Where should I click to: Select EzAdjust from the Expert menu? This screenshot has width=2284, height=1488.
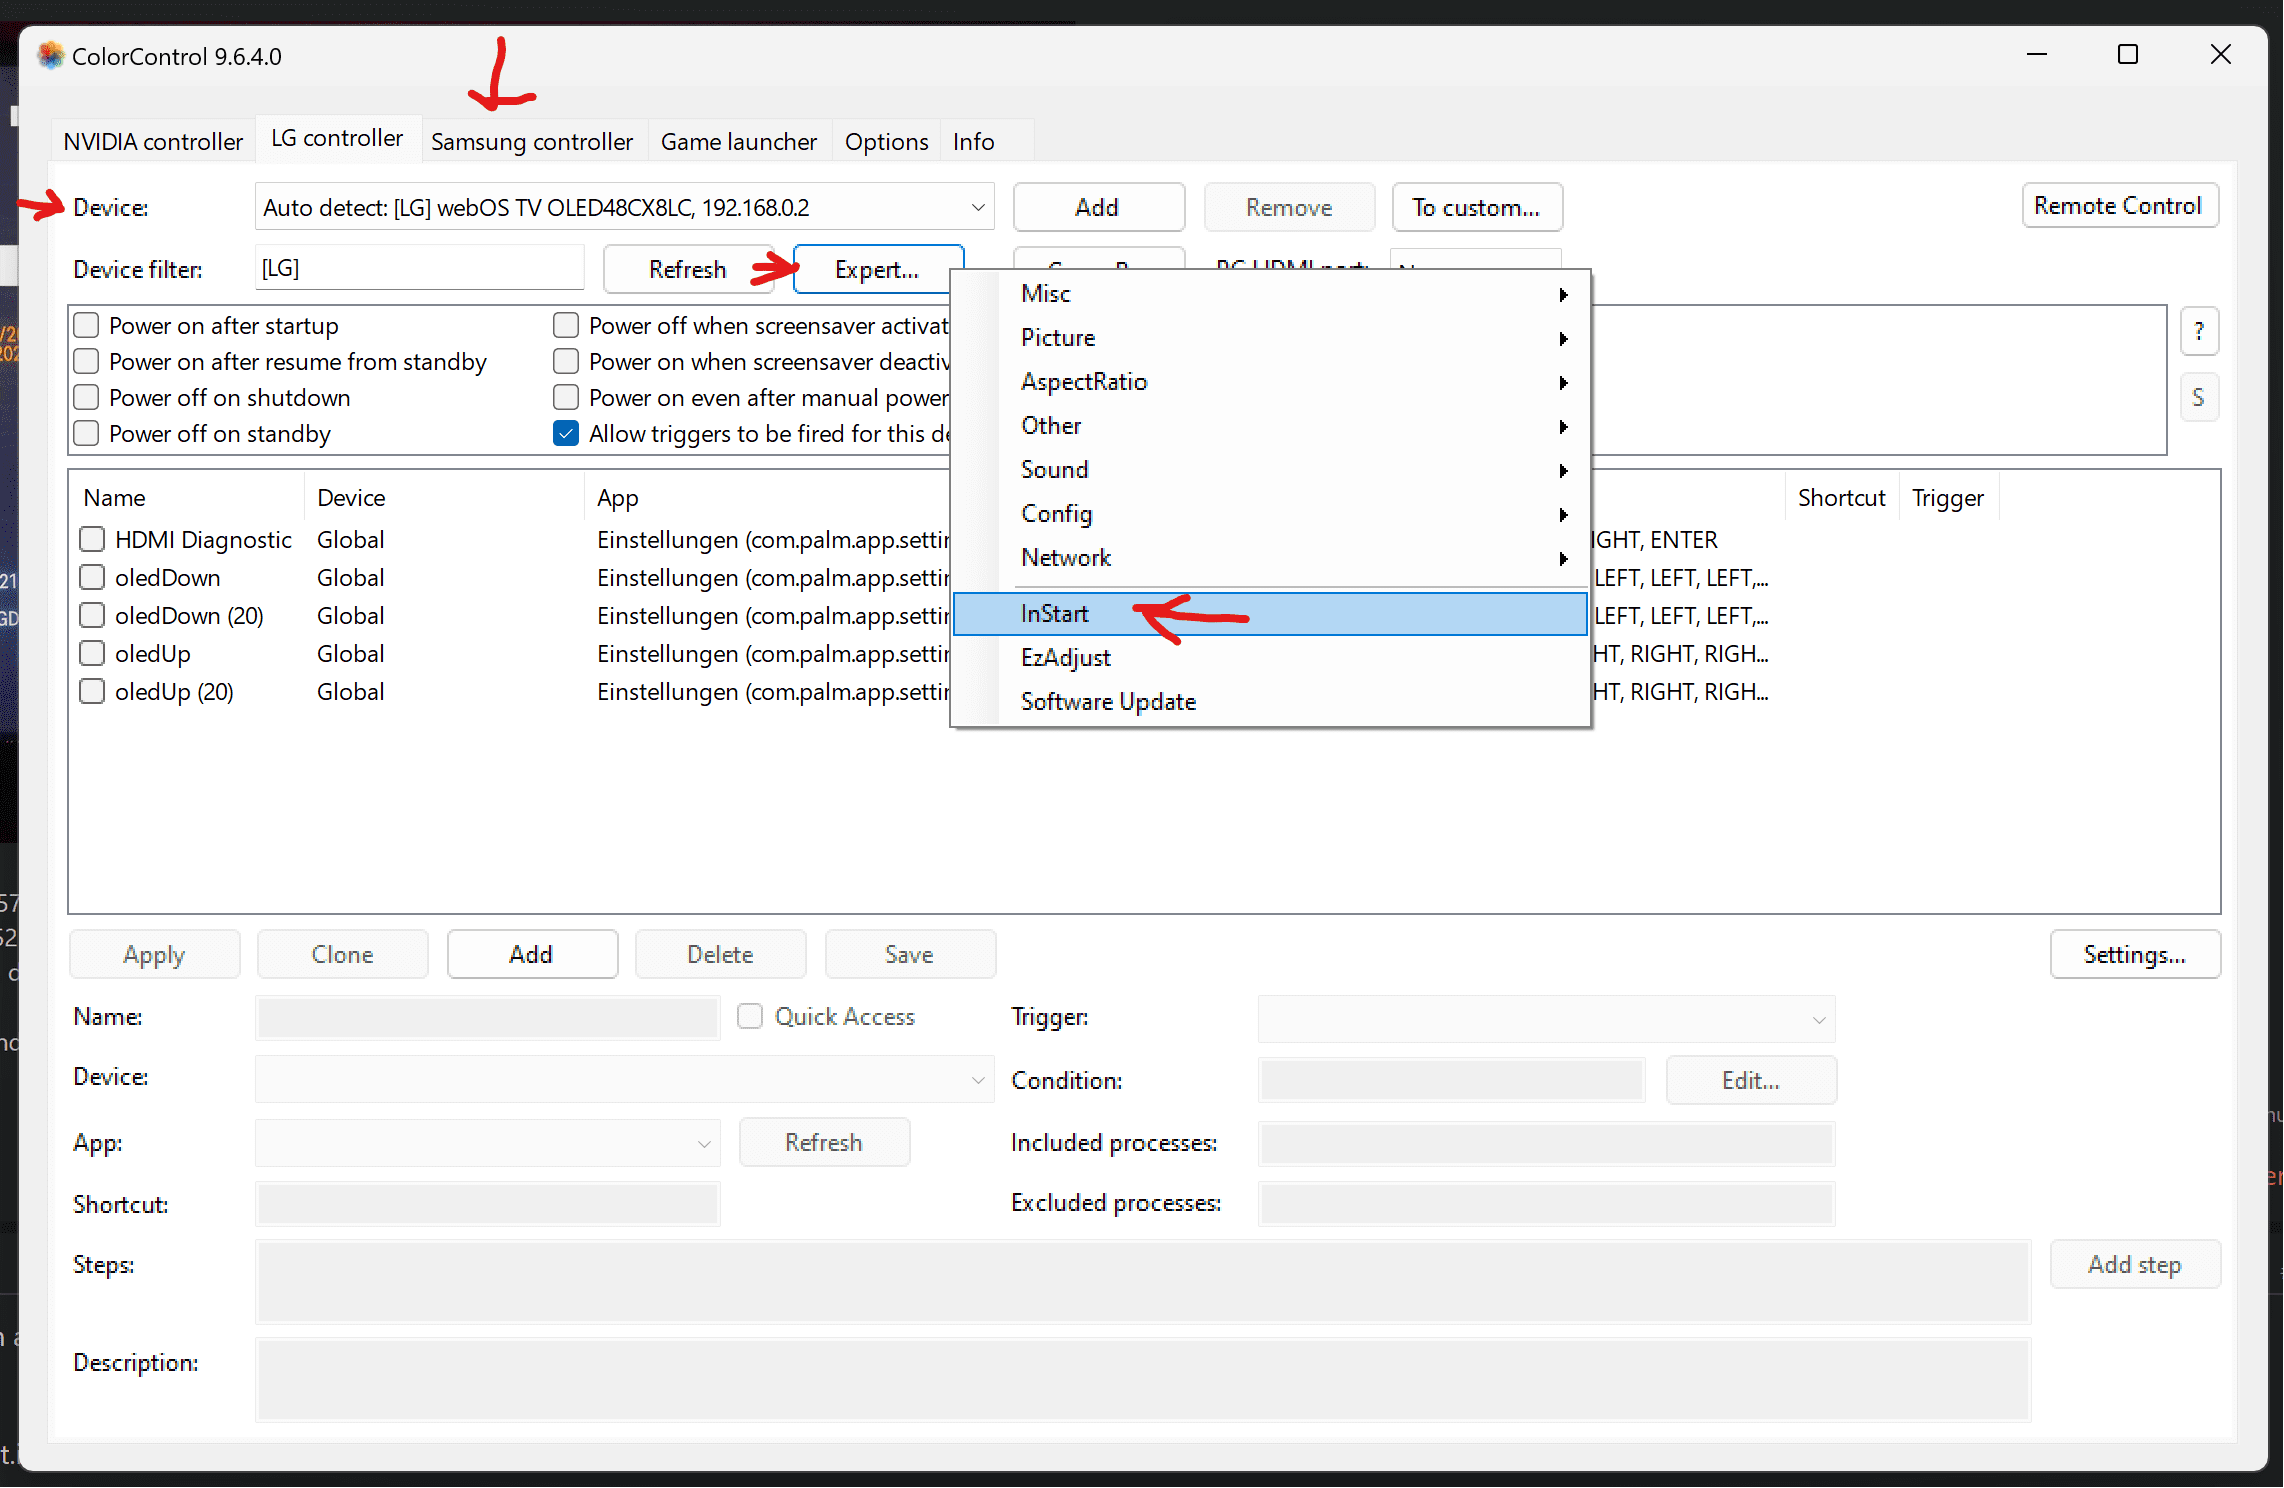pyautogui.click(x=1270, y=657)
